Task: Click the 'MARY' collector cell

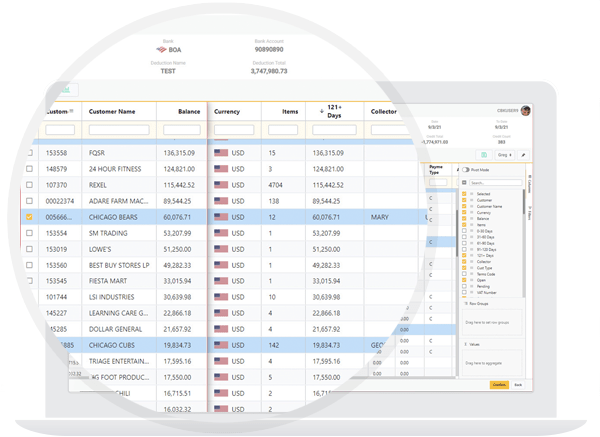Action: click(380, 217)
